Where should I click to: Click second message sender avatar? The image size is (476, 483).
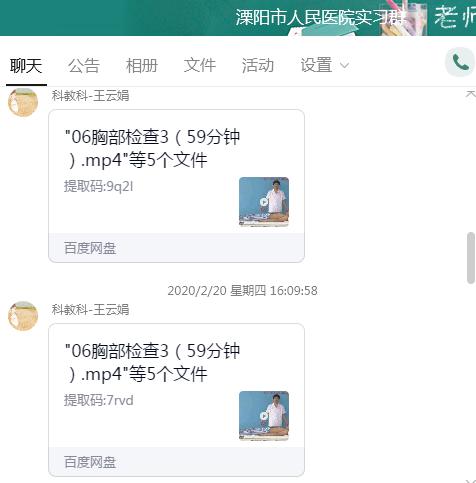pos(23,316)
